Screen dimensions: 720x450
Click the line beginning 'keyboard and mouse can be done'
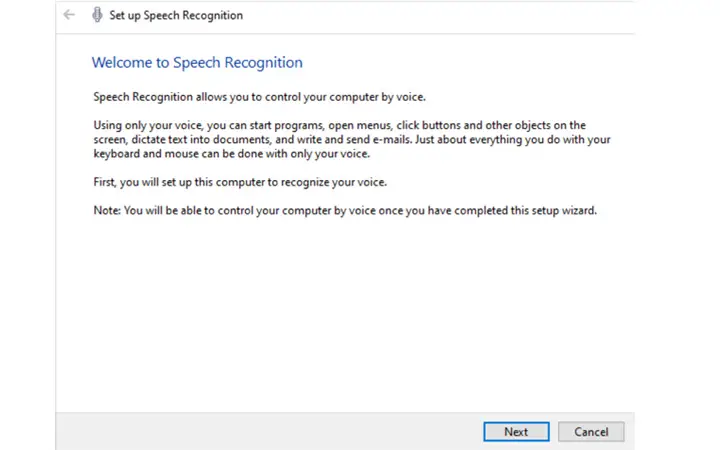(x=231, y=153)
